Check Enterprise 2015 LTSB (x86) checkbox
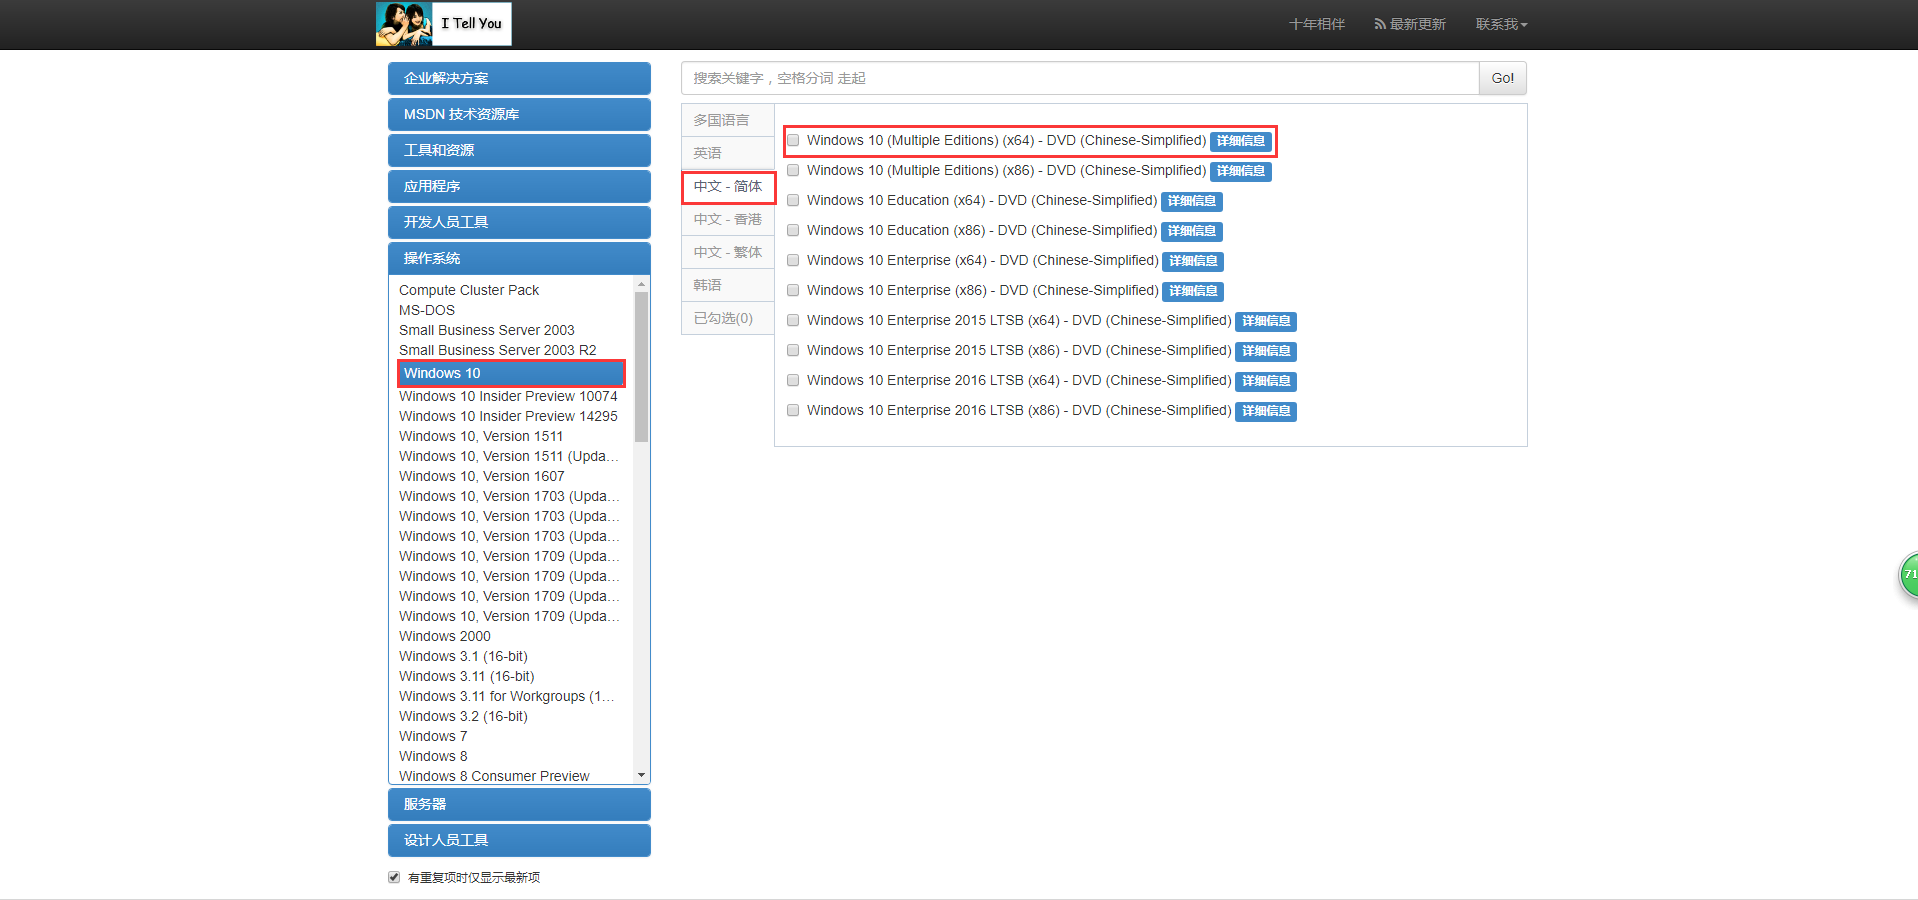The height and width of the screenshot is (900, 1918). [793, 351]
